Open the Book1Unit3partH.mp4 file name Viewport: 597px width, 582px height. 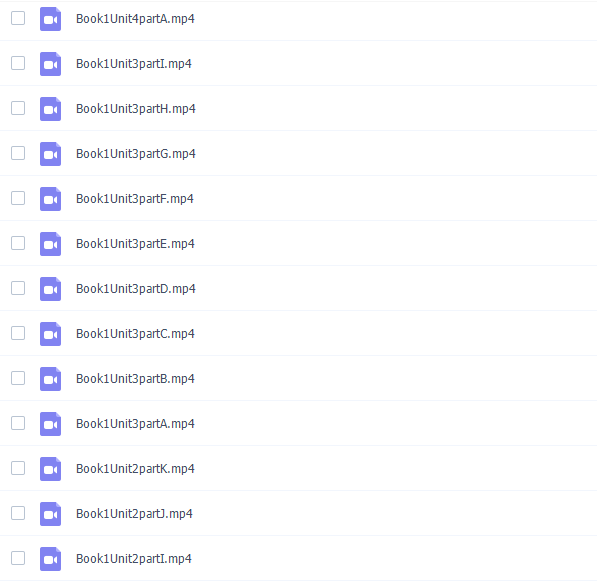(x=136, y=109)
